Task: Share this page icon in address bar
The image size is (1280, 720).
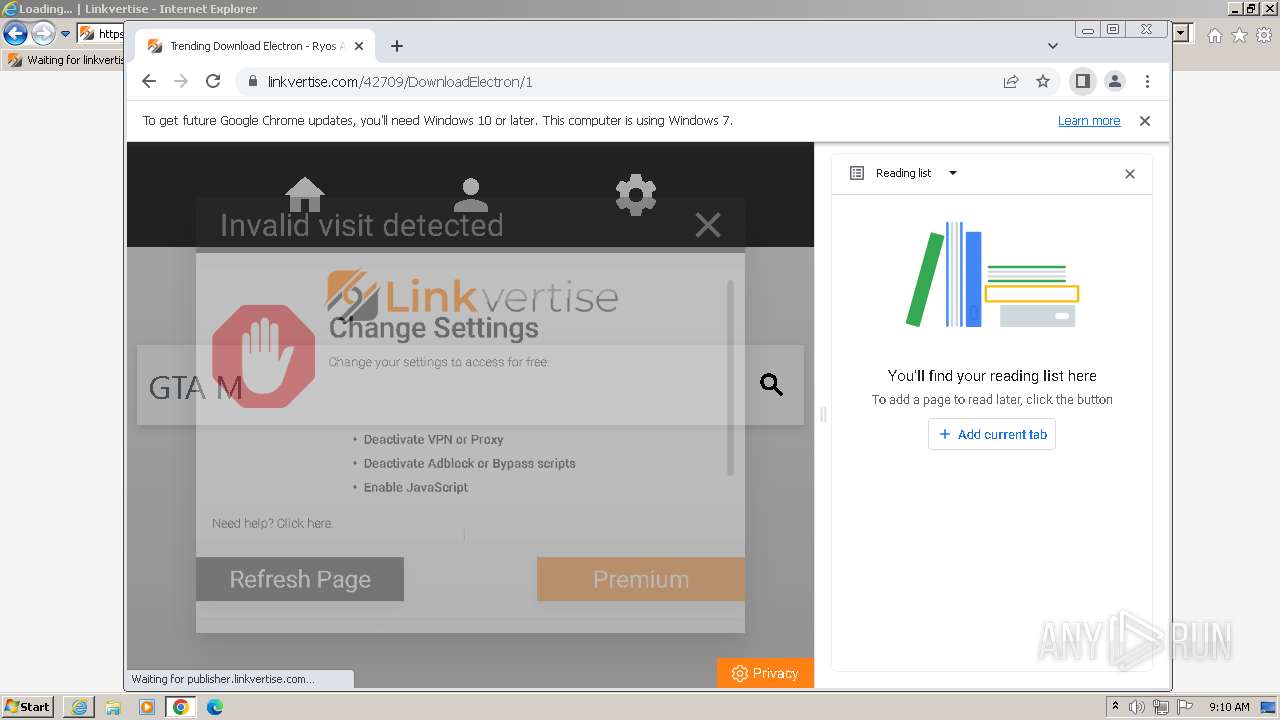Action: coord(1011,82)
